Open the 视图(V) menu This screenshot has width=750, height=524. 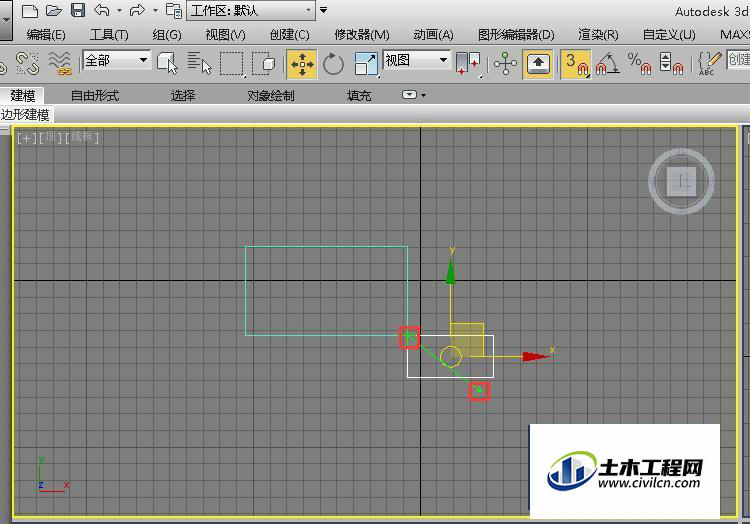(x=225, y=34)
